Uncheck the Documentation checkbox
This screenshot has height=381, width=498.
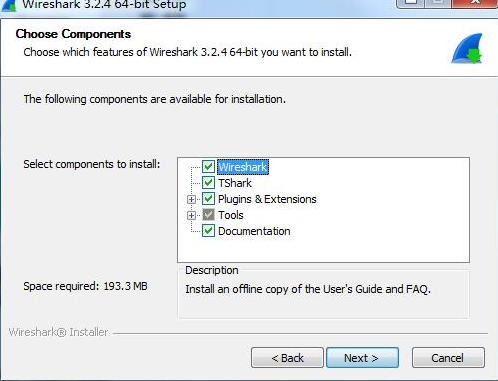[x=208, y=230]
